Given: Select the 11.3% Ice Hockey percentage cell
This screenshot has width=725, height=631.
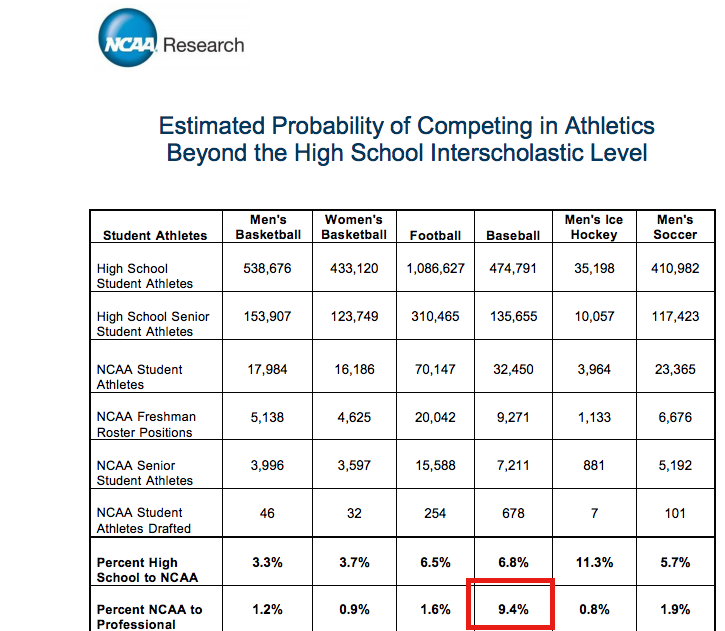Looking at the screenshot, I should [x=594, y=562].
